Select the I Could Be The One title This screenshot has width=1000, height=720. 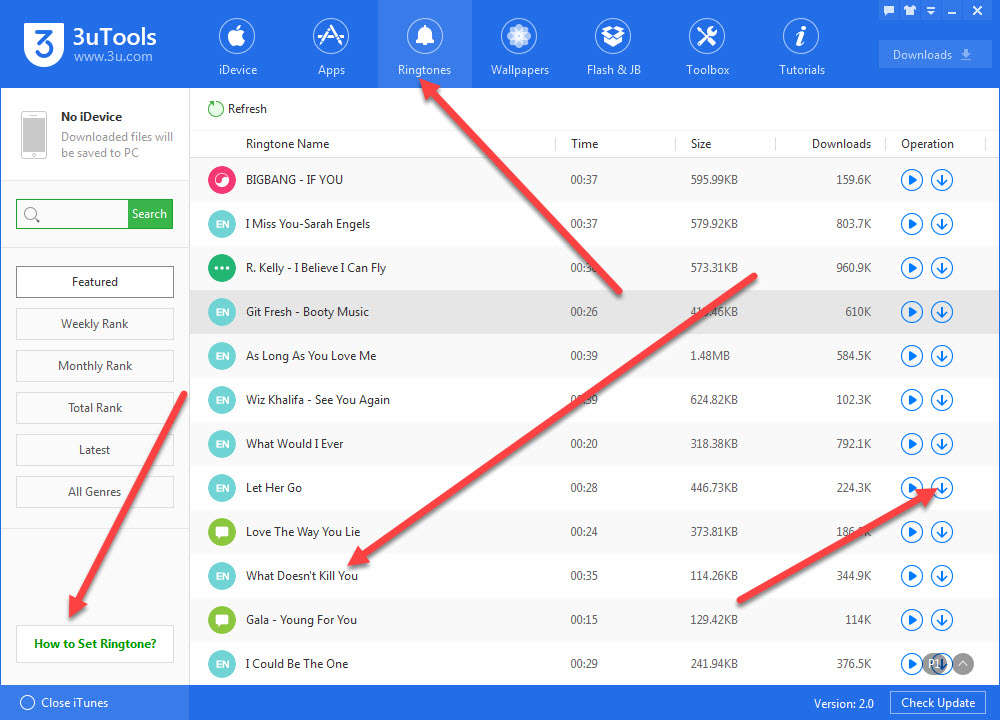pyautogui.click(x=297, y=665)
